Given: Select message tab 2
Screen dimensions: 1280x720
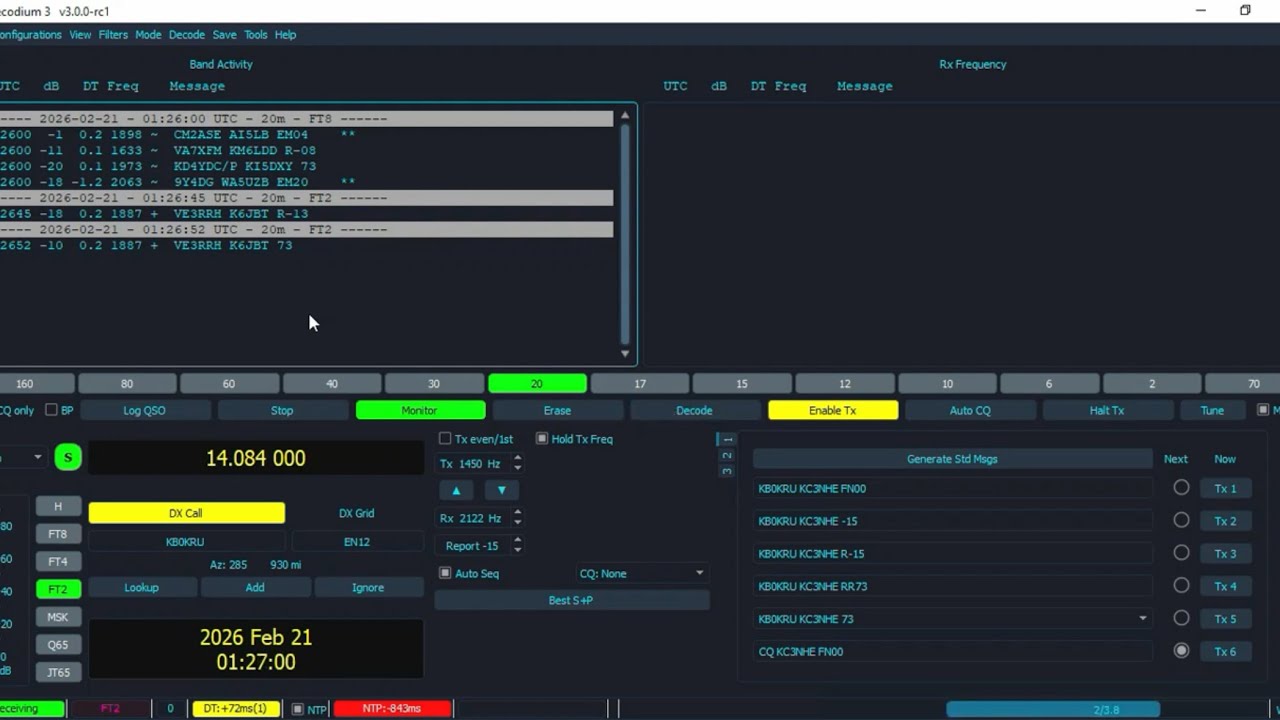Looking at the screenshot, I should pos(727,455).
